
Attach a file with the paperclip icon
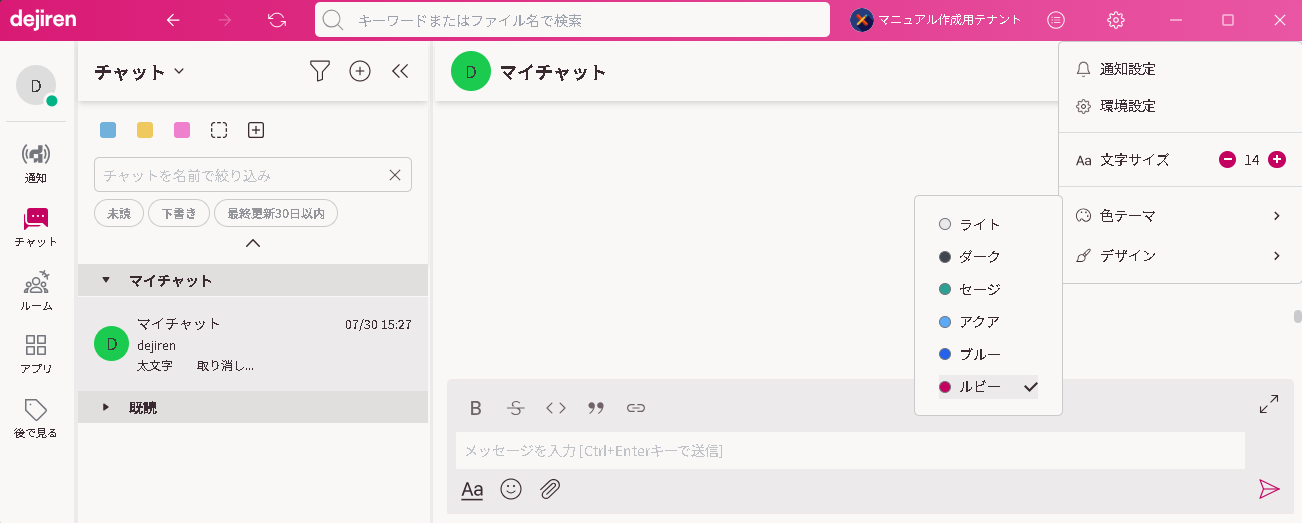550,489
